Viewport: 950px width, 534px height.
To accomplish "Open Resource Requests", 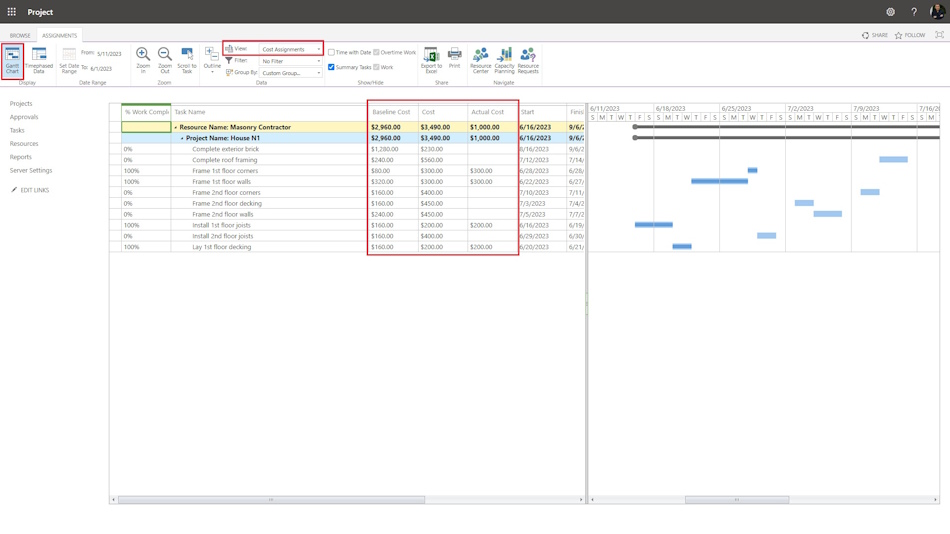I will coord(528,61).
